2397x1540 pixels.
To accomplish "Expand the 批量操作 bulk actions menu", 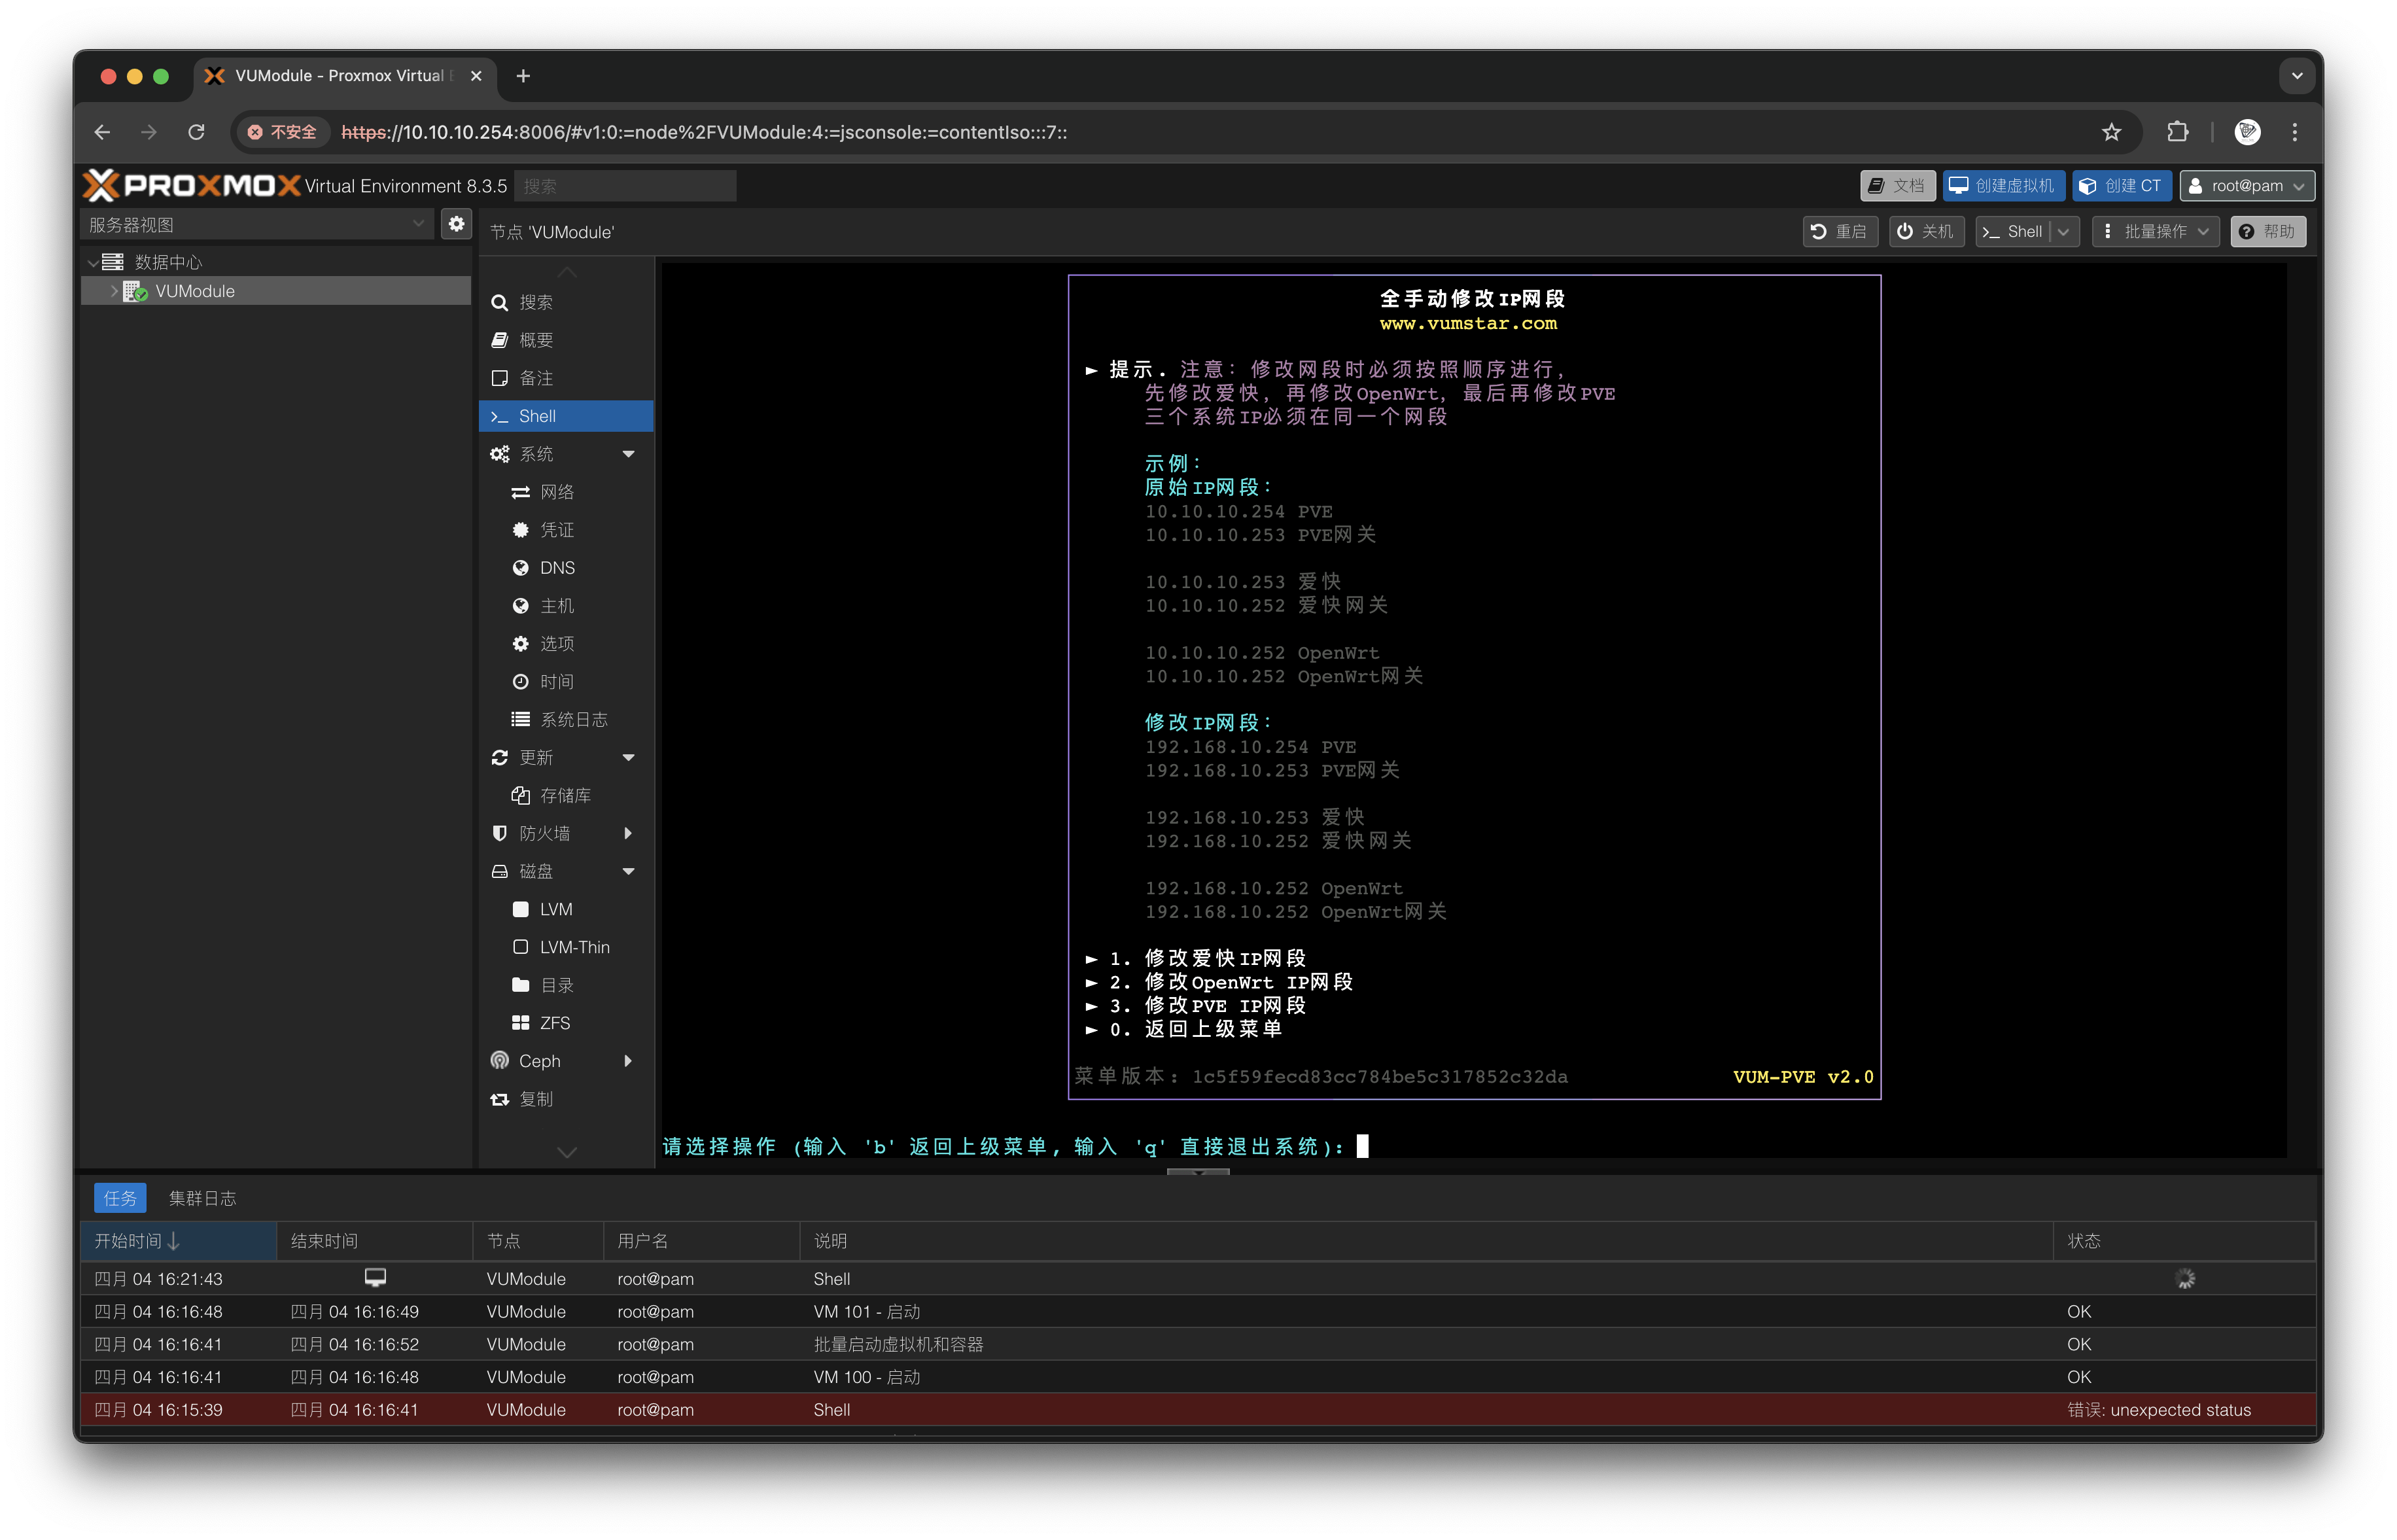I will [x=2155, y=231].
